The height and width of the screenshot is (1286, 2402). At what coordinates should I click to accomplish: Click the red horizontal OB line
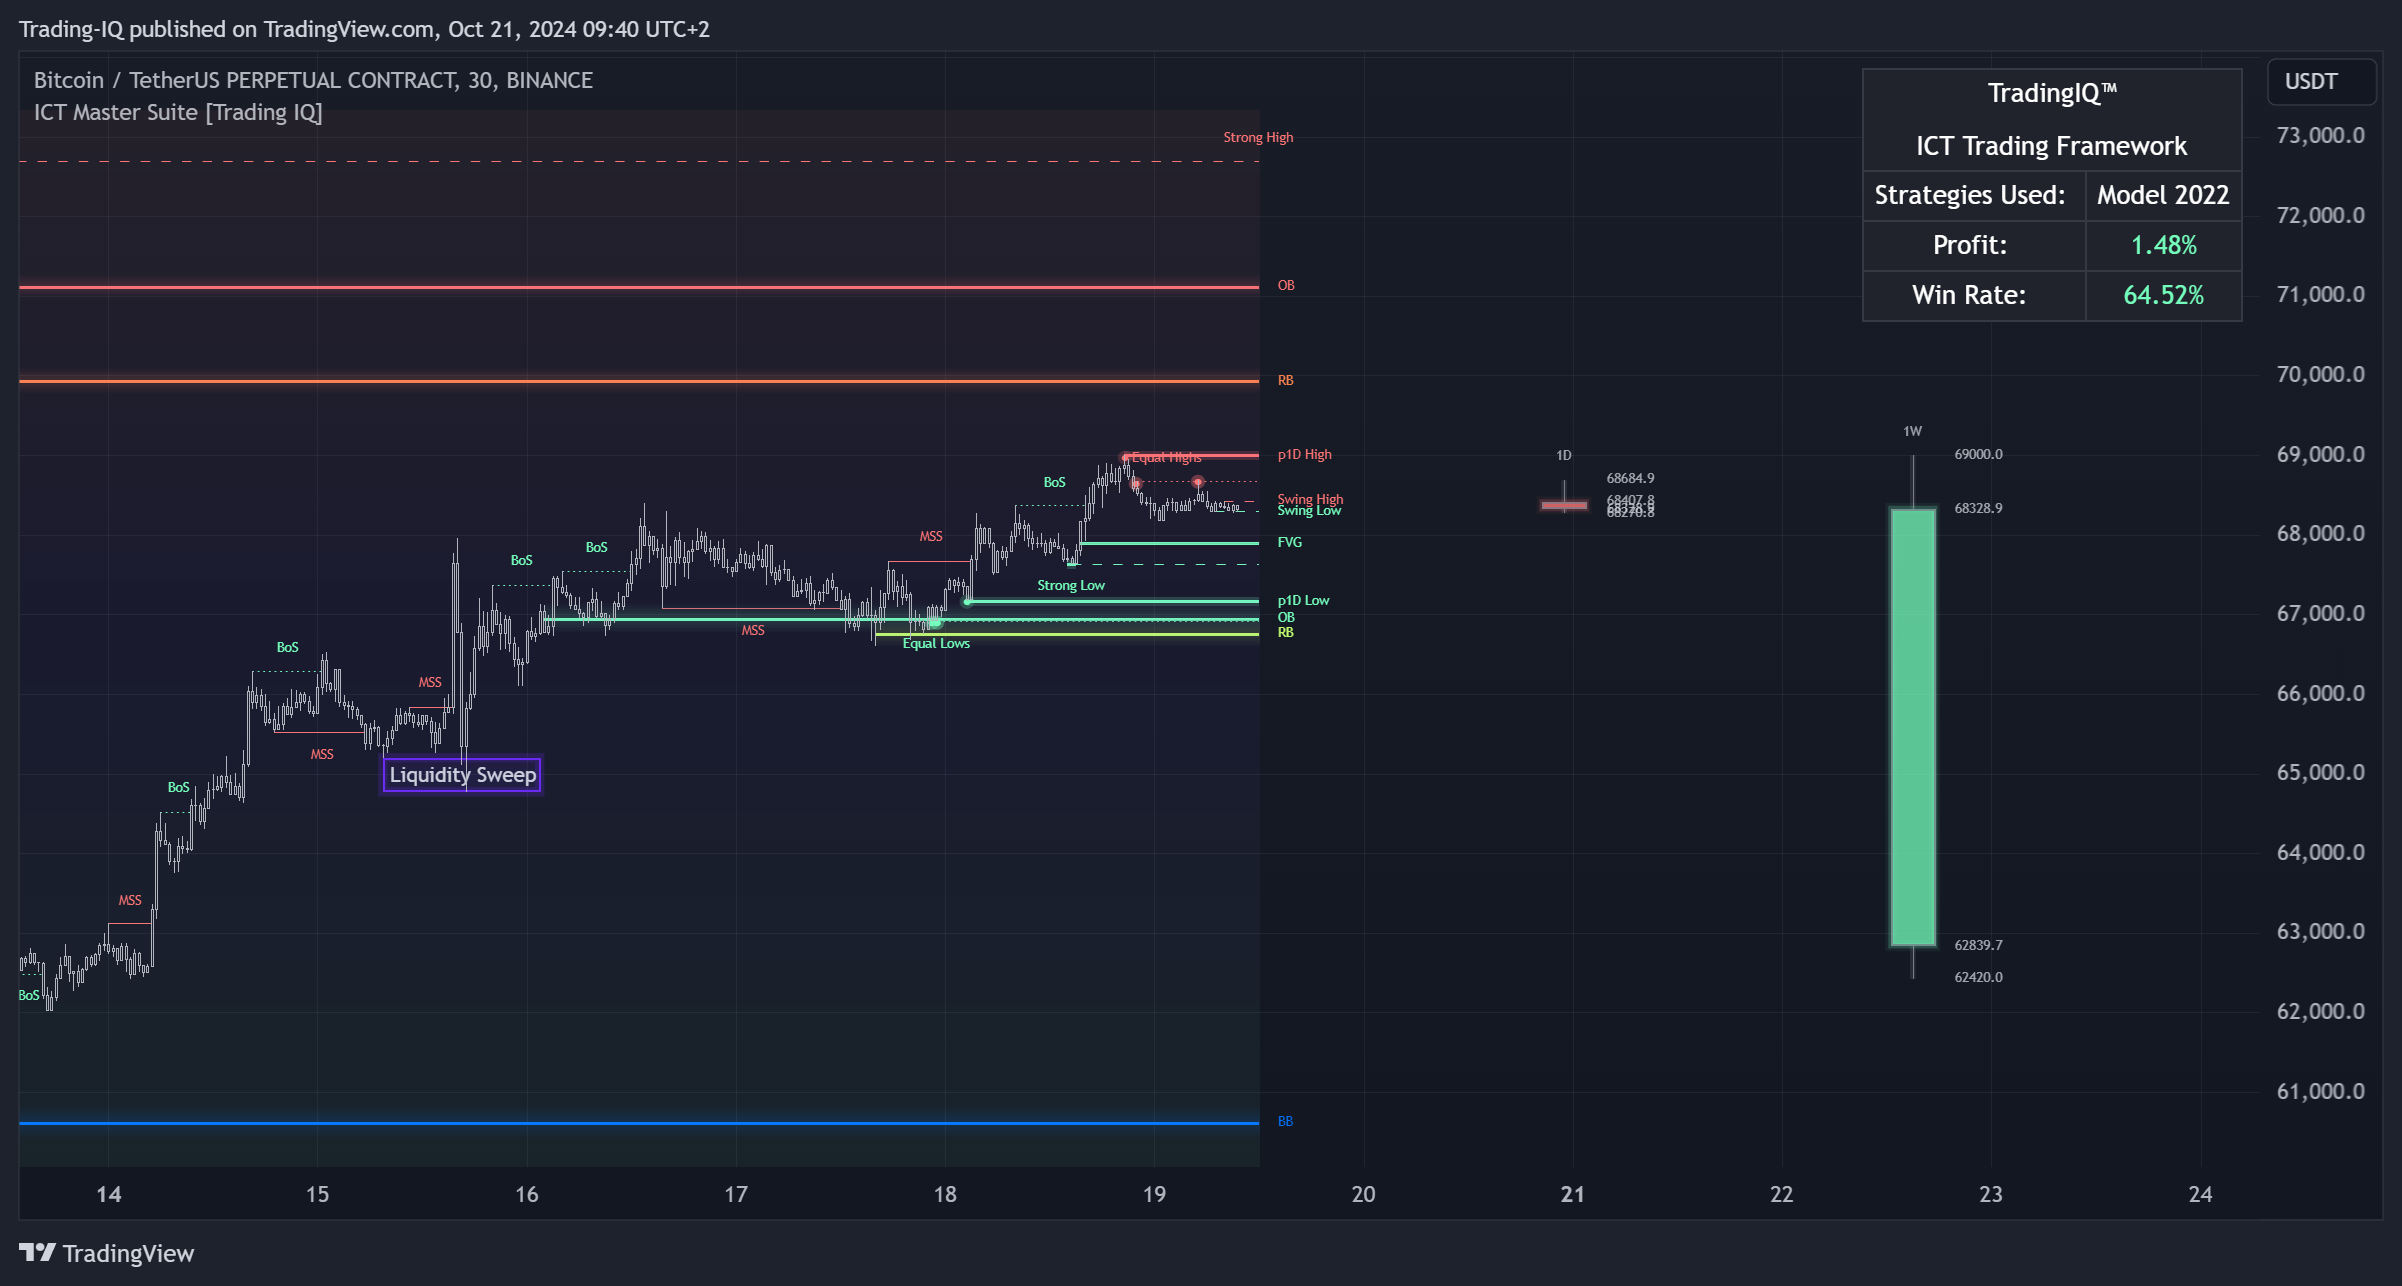coord(639,287)
